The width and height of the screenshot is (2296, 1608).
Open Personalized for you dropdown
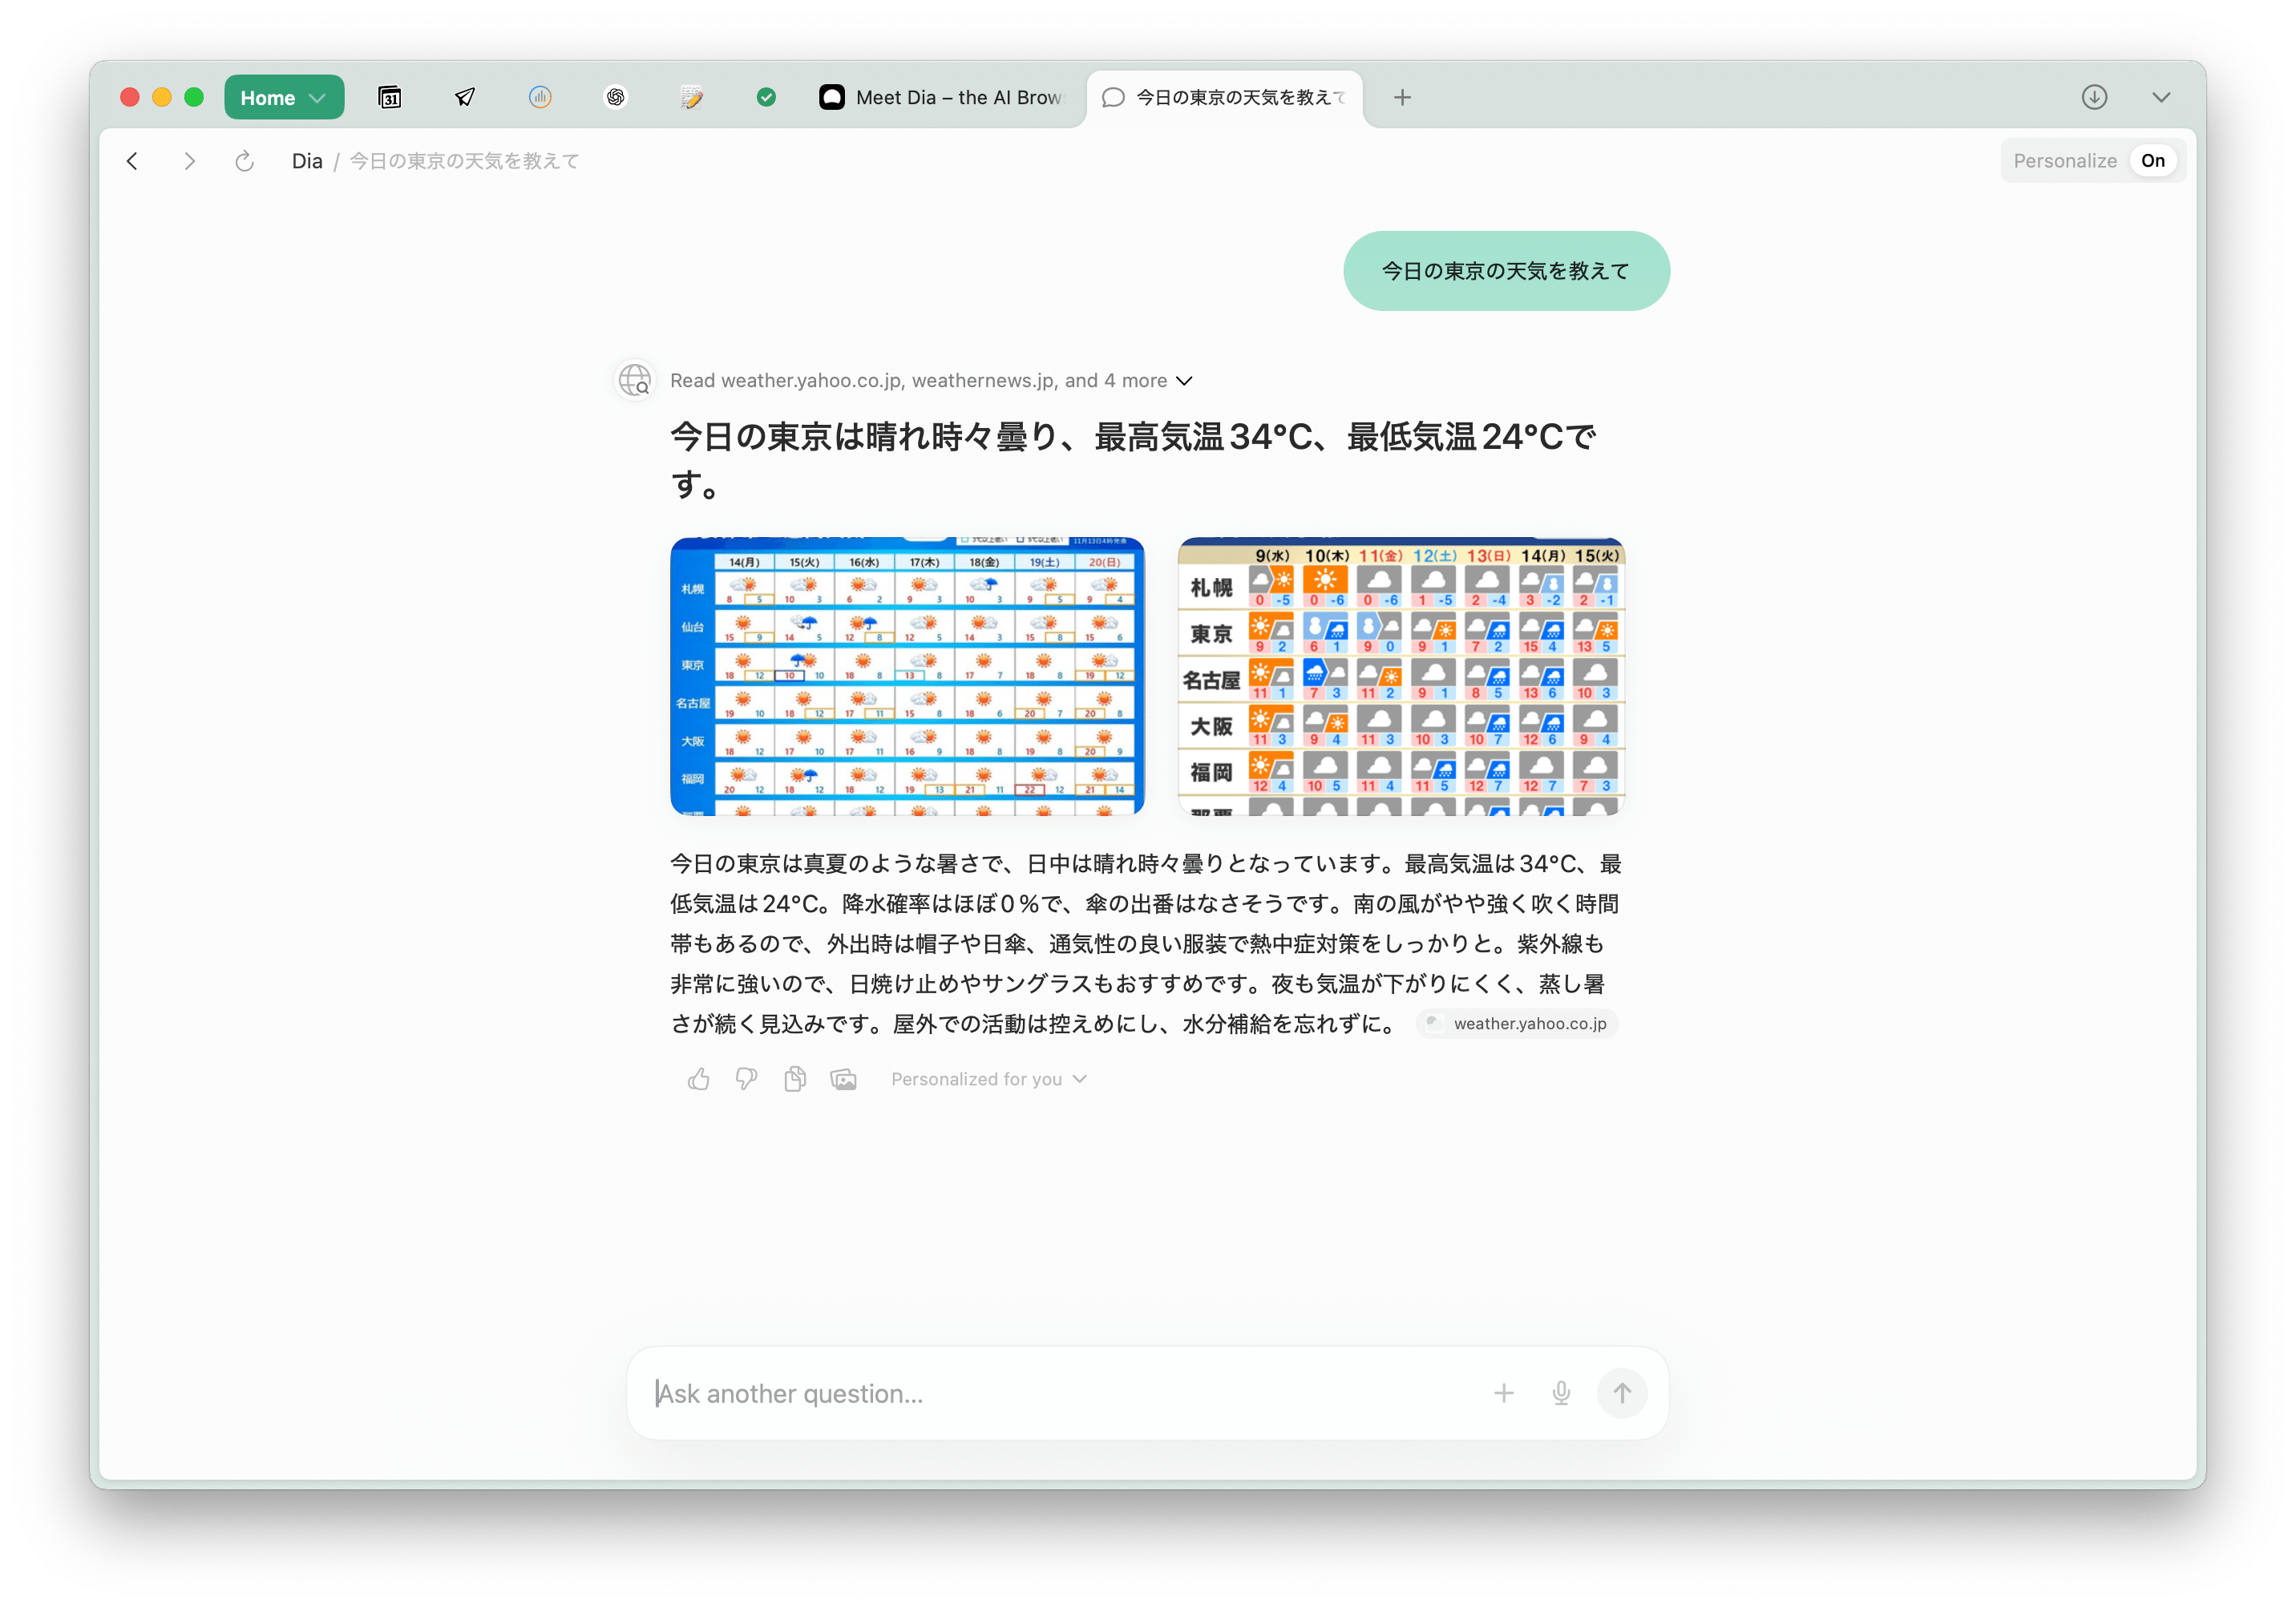coord(988,1079)
